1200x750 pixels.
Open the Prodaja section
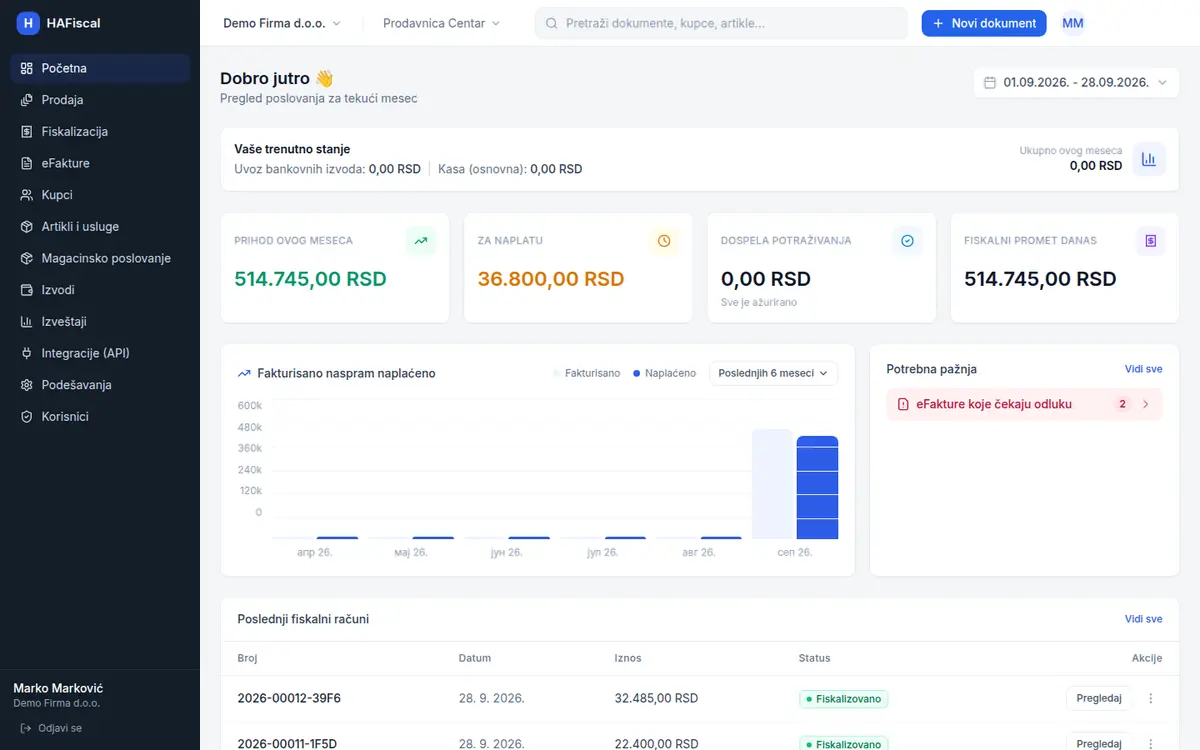tap(100, 100)
